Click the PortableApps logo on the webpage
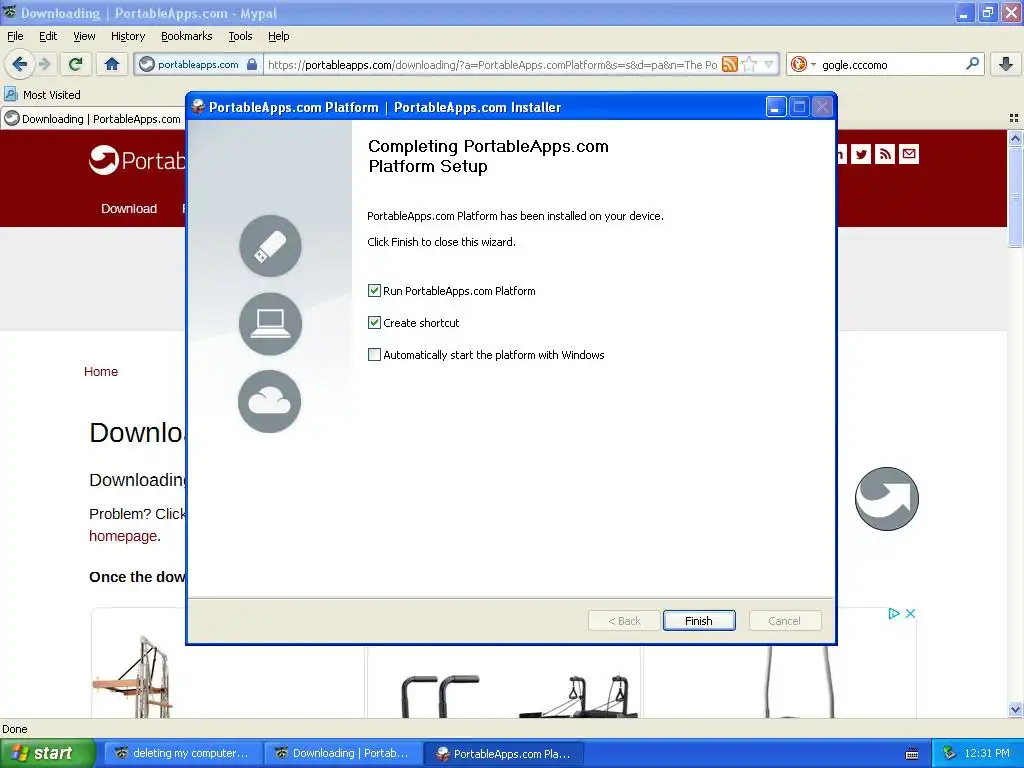The height and width of the screenshot is (768, 1024). 137,160
